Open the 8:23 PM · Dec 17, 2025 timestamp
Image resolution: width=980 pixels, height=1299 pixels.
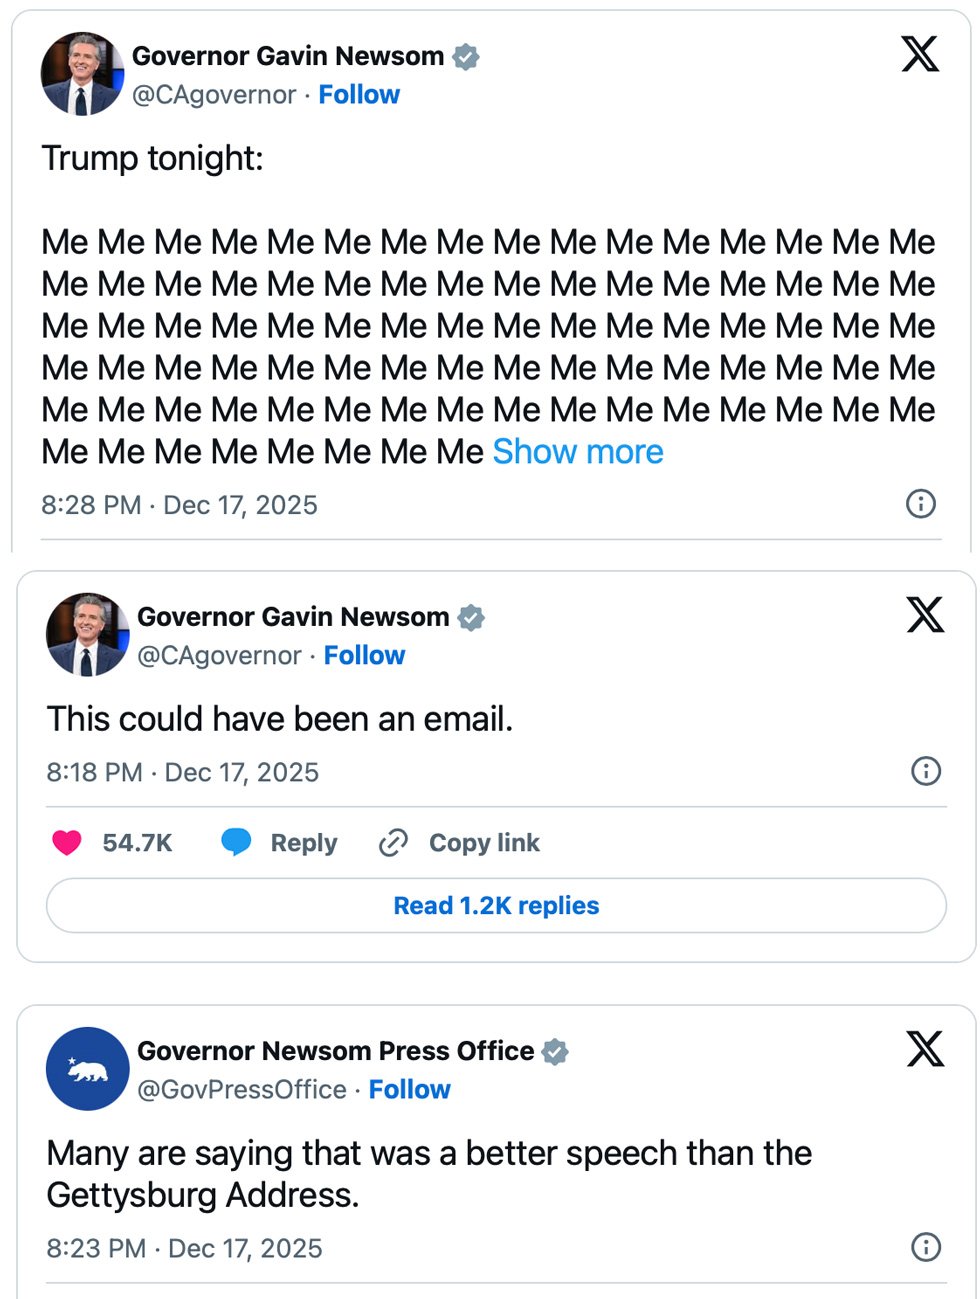(x=184, y=1248)
